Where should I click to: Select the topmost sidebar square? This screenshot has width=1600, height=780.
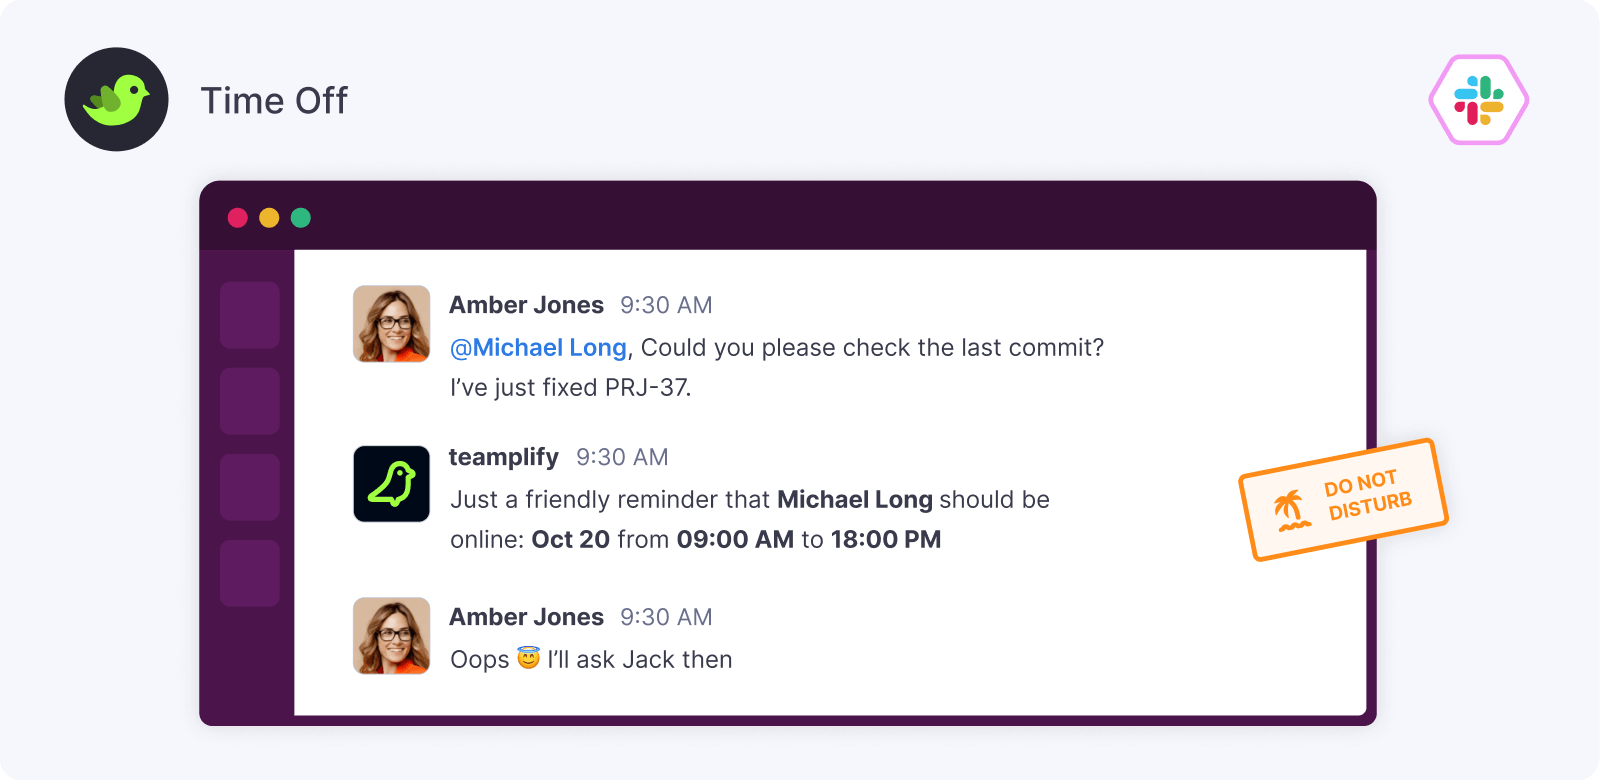click(x=249, y=315)
